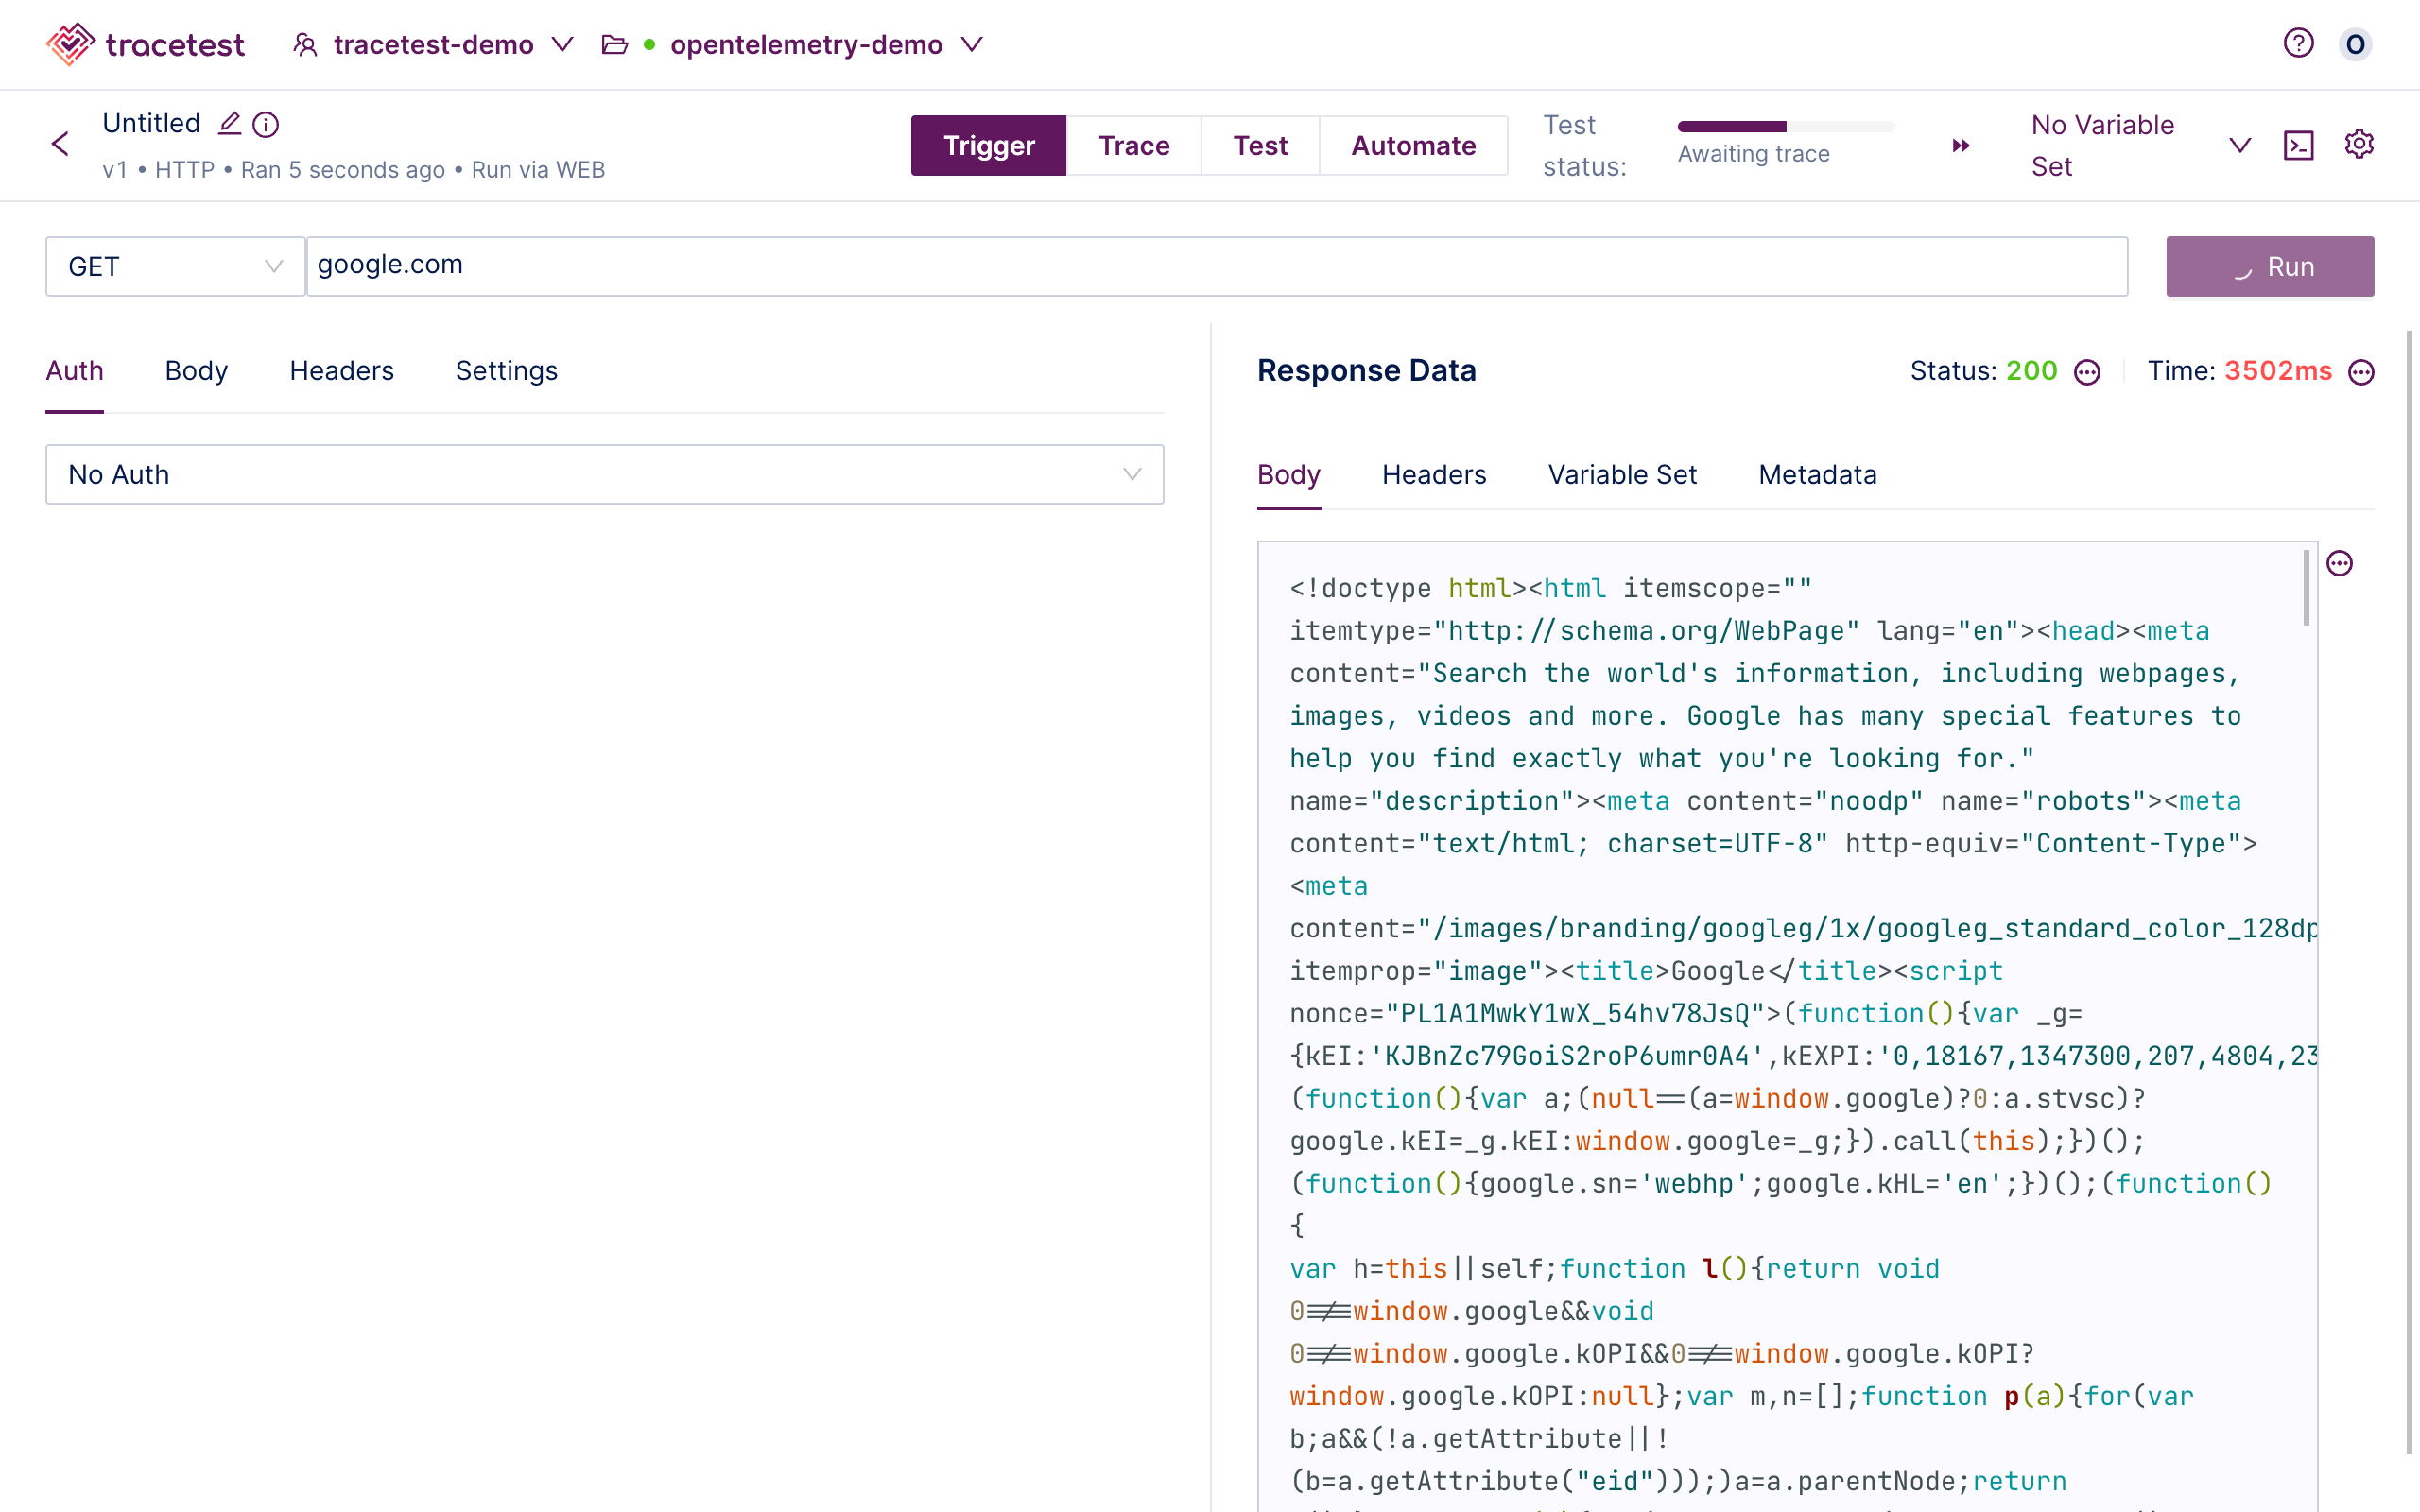Open the user avatar menu O

tap(2355, 44)
